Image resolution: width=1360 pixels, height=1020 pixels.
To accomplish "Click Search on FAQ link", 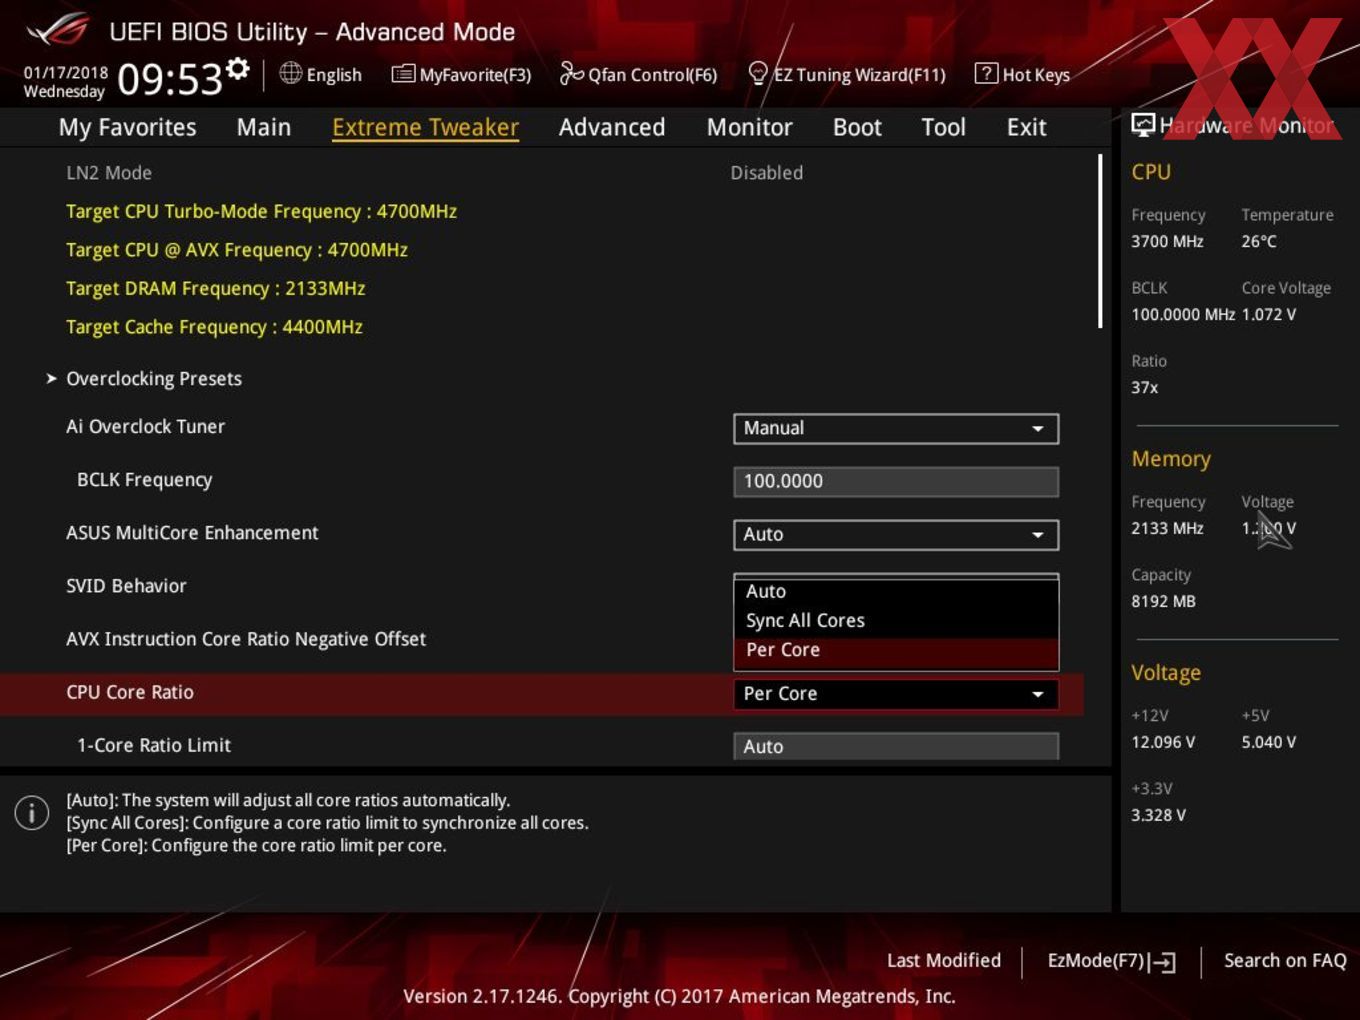I will (x=1285, y=960).
